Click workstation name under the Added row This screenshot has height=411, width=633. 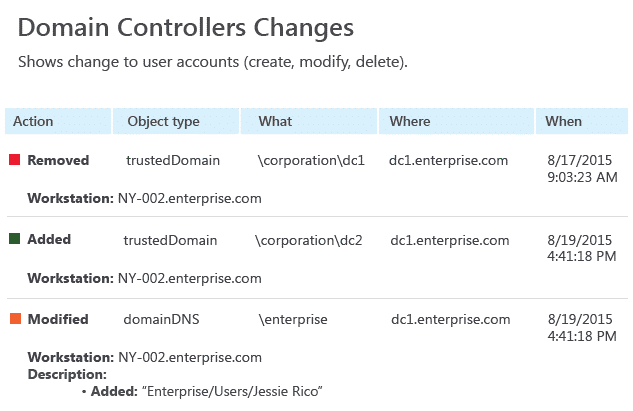click(x=190, y=278)
